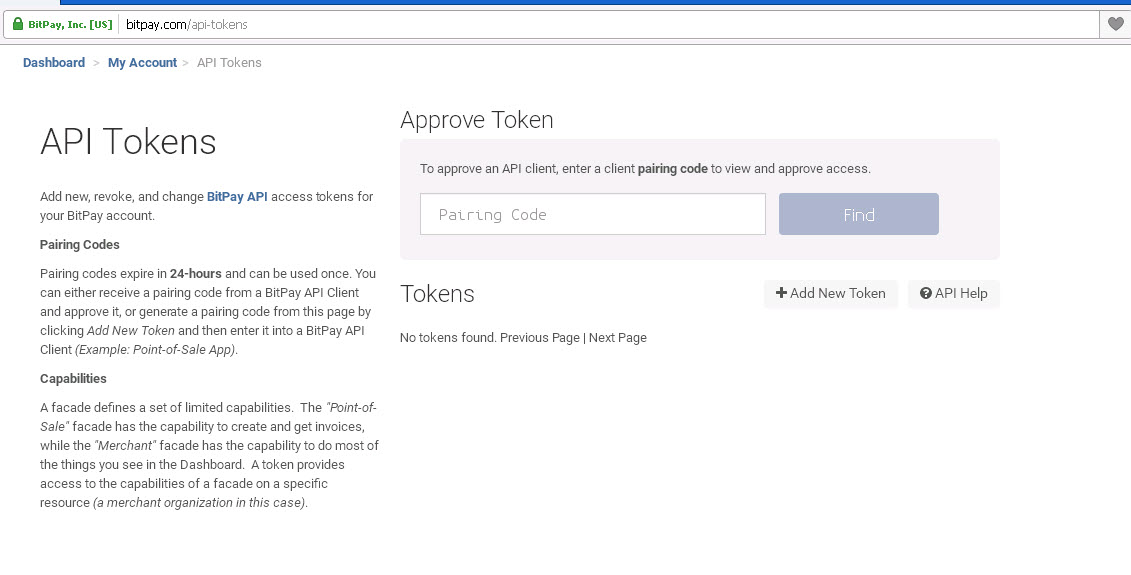1131x575 pixels.
Task: Click the Tokens section heading
Action: (437, 294)
